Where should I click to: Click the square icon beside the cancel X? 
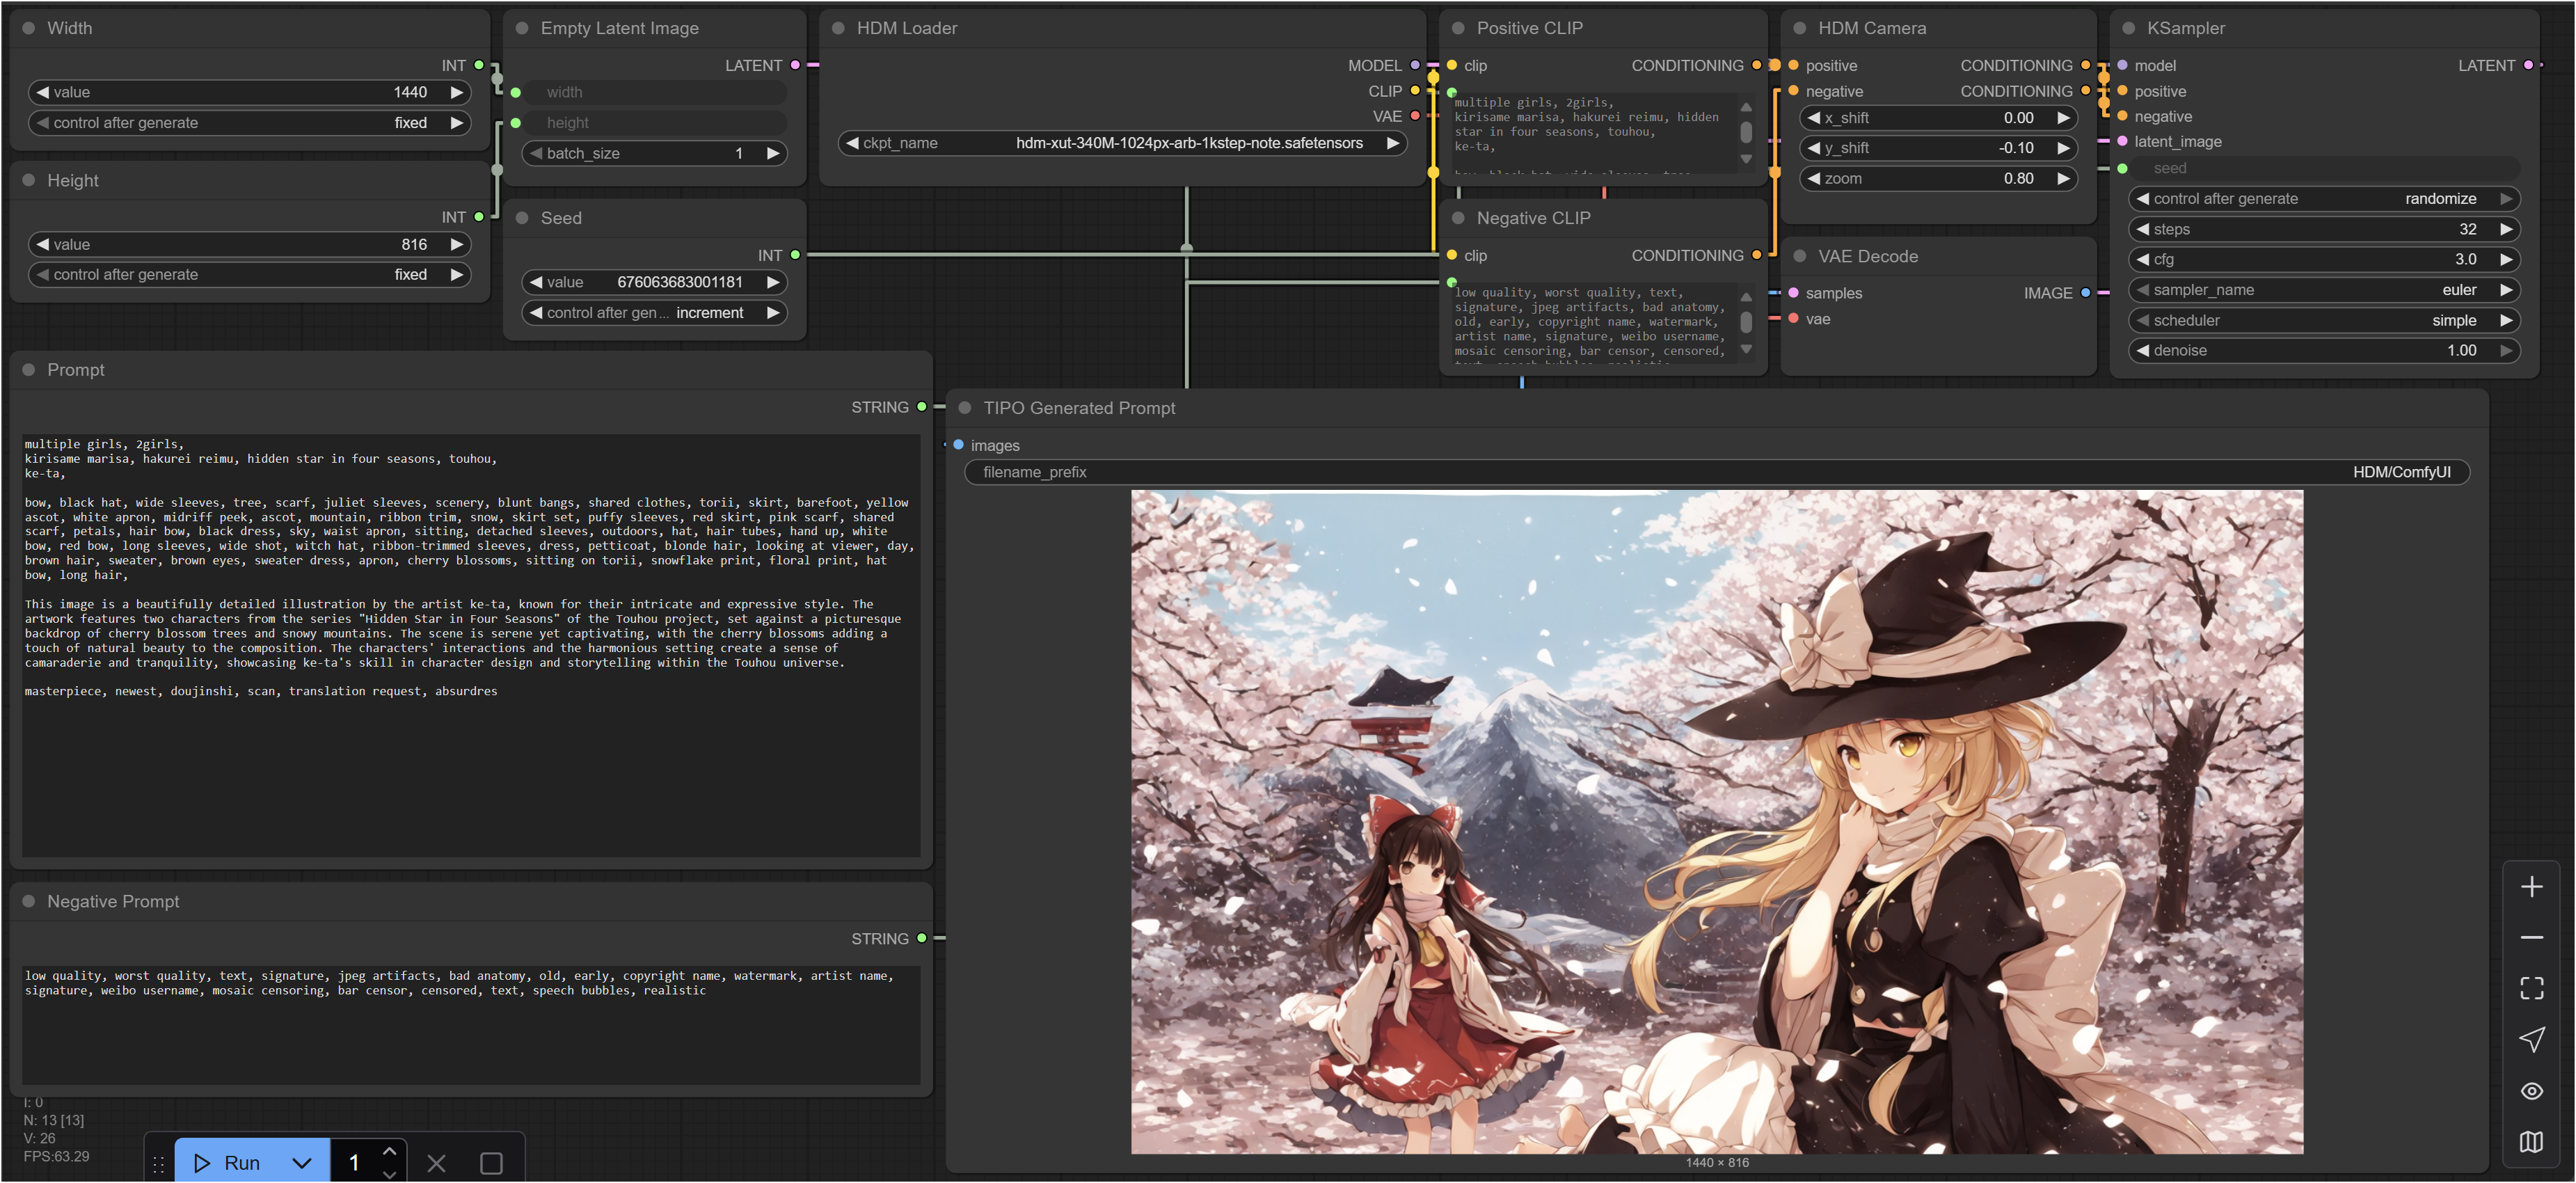click(x=491, y=1163)
